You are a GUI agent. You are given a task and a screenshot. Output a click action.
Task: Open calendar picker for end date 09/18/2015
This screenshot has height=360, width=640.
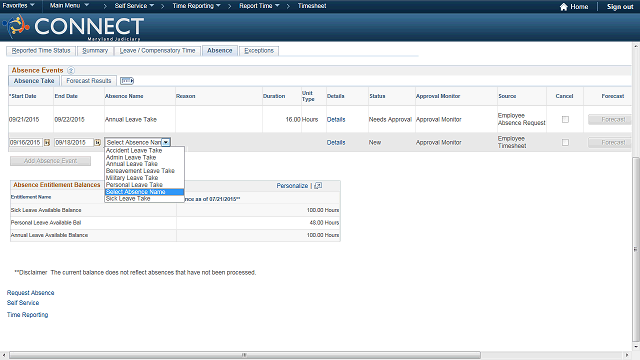coord(98,142)
